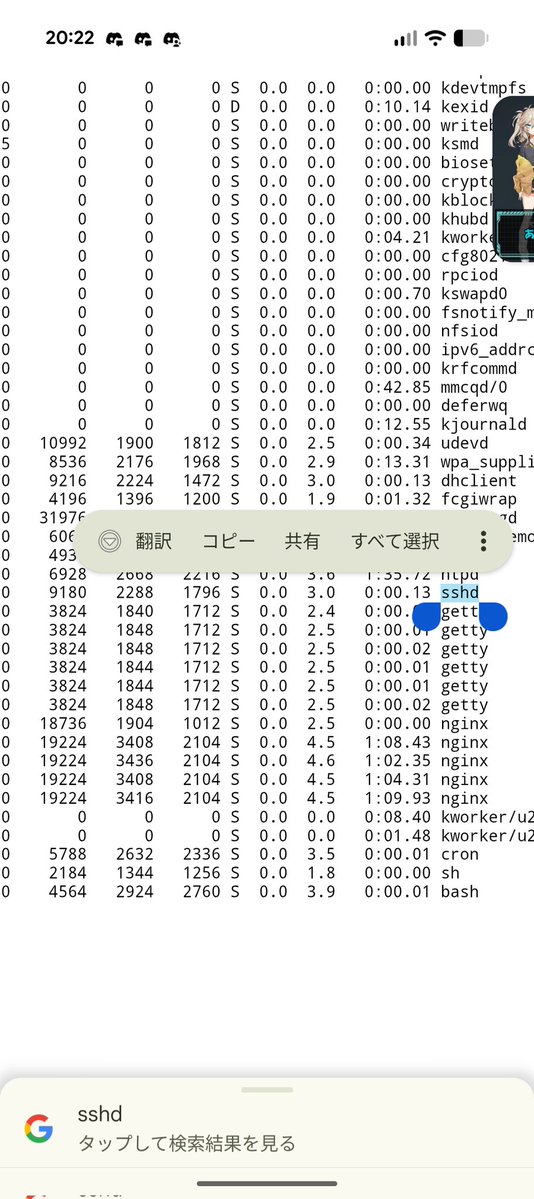
Task: Tap the 18736 memory size value
Action: tap(63, 723)
